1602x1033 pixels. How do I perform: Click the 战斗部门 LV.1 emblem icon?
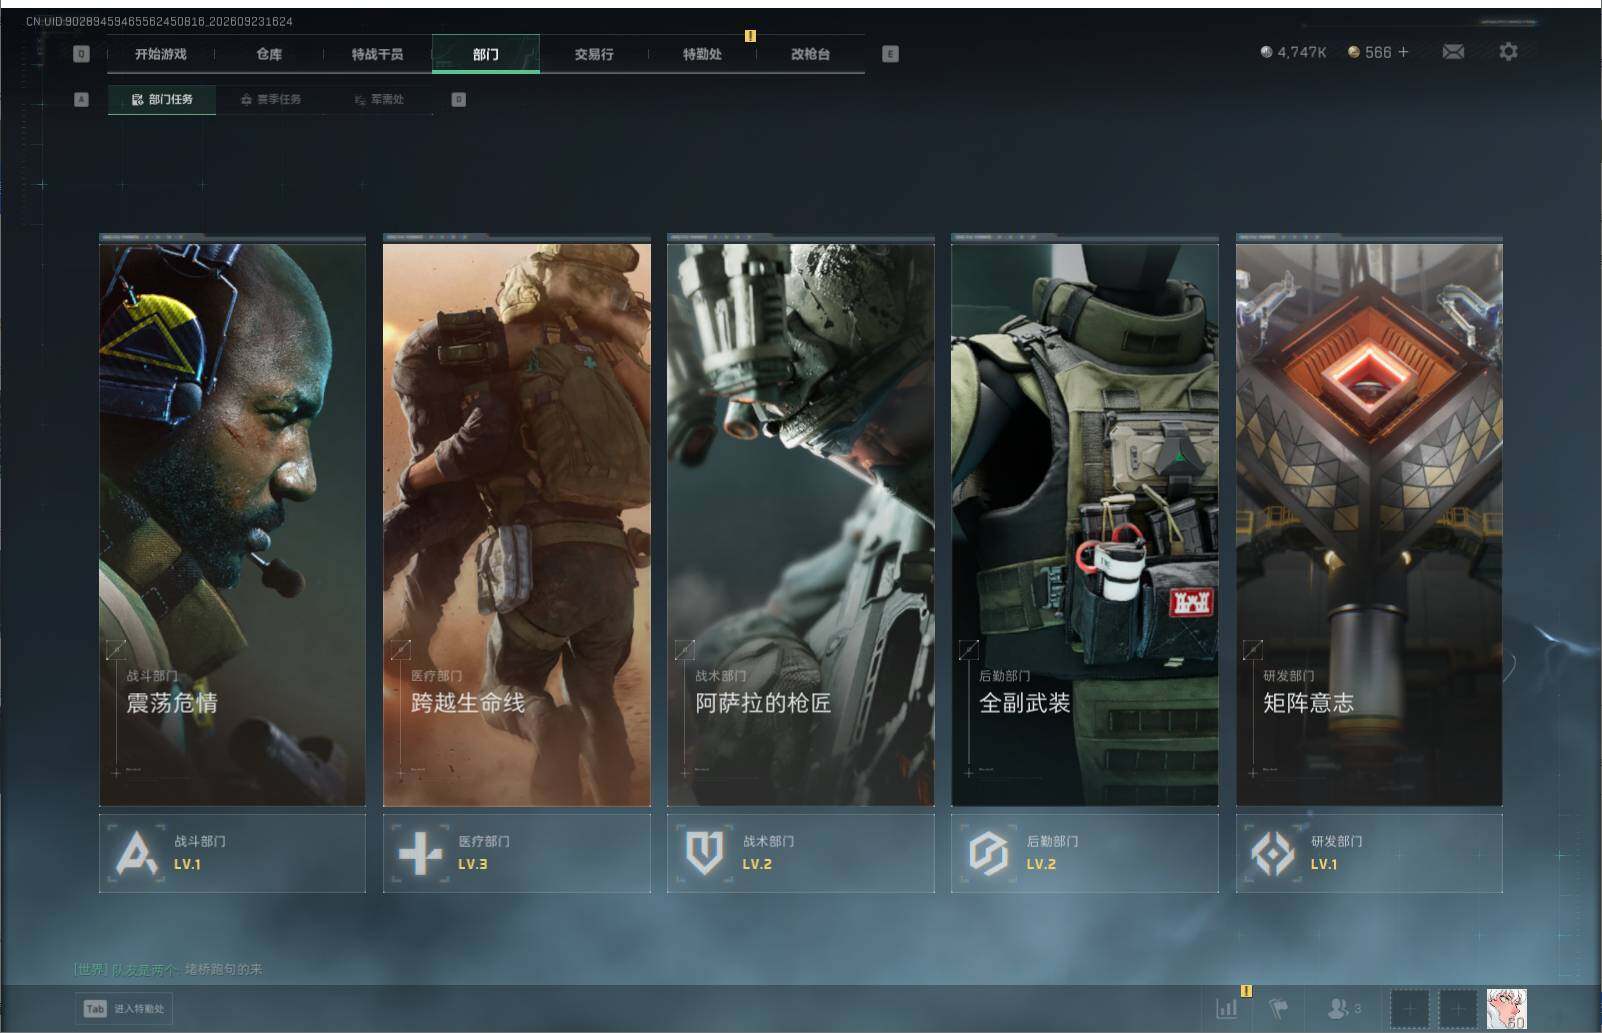[137, 853]
